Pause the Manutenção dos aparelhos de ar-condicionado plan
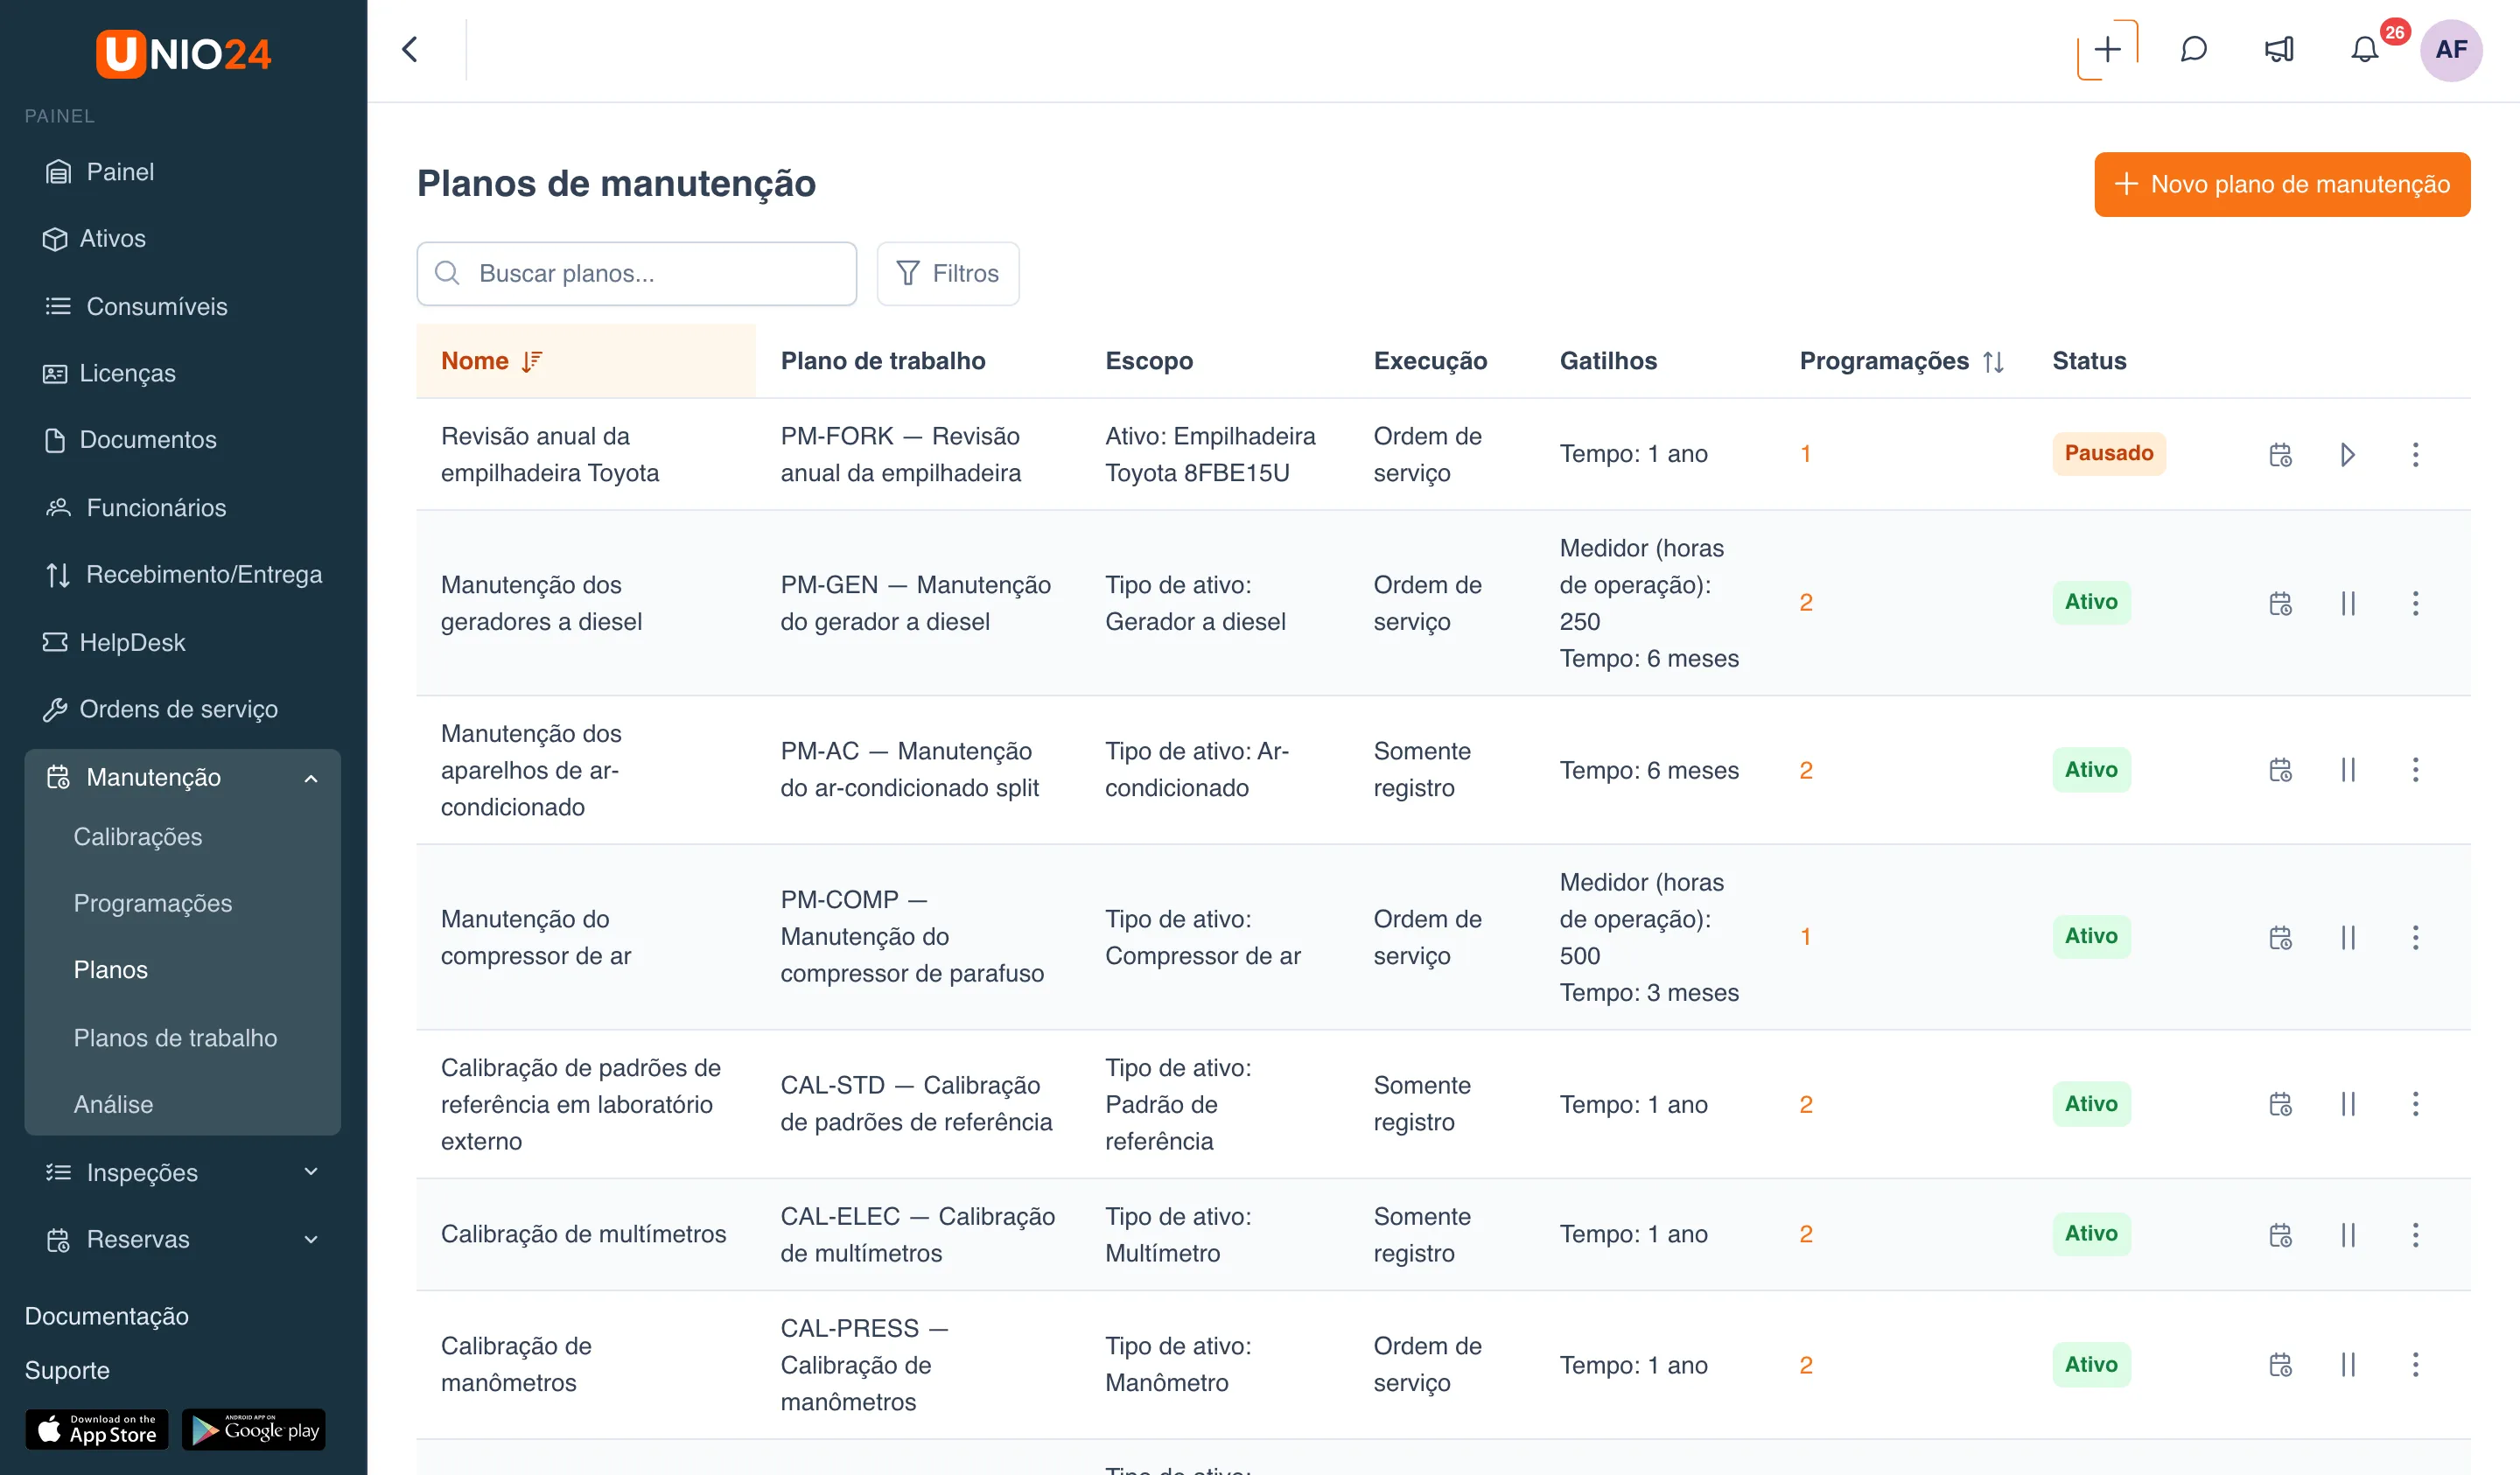2520x1475 pixels. pos(2347,770)
